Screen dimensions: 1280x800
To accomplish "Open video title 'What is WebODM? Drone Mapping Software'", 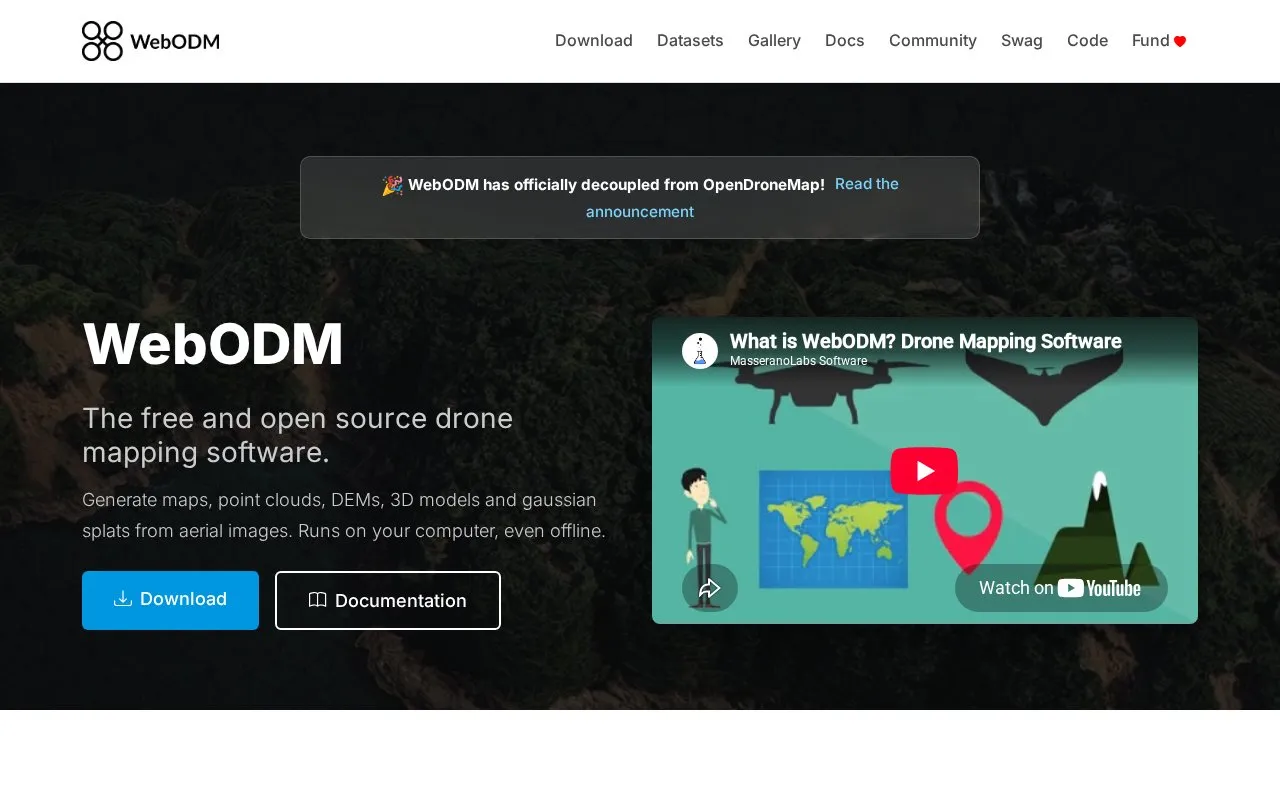I will [x=925, y=341].
